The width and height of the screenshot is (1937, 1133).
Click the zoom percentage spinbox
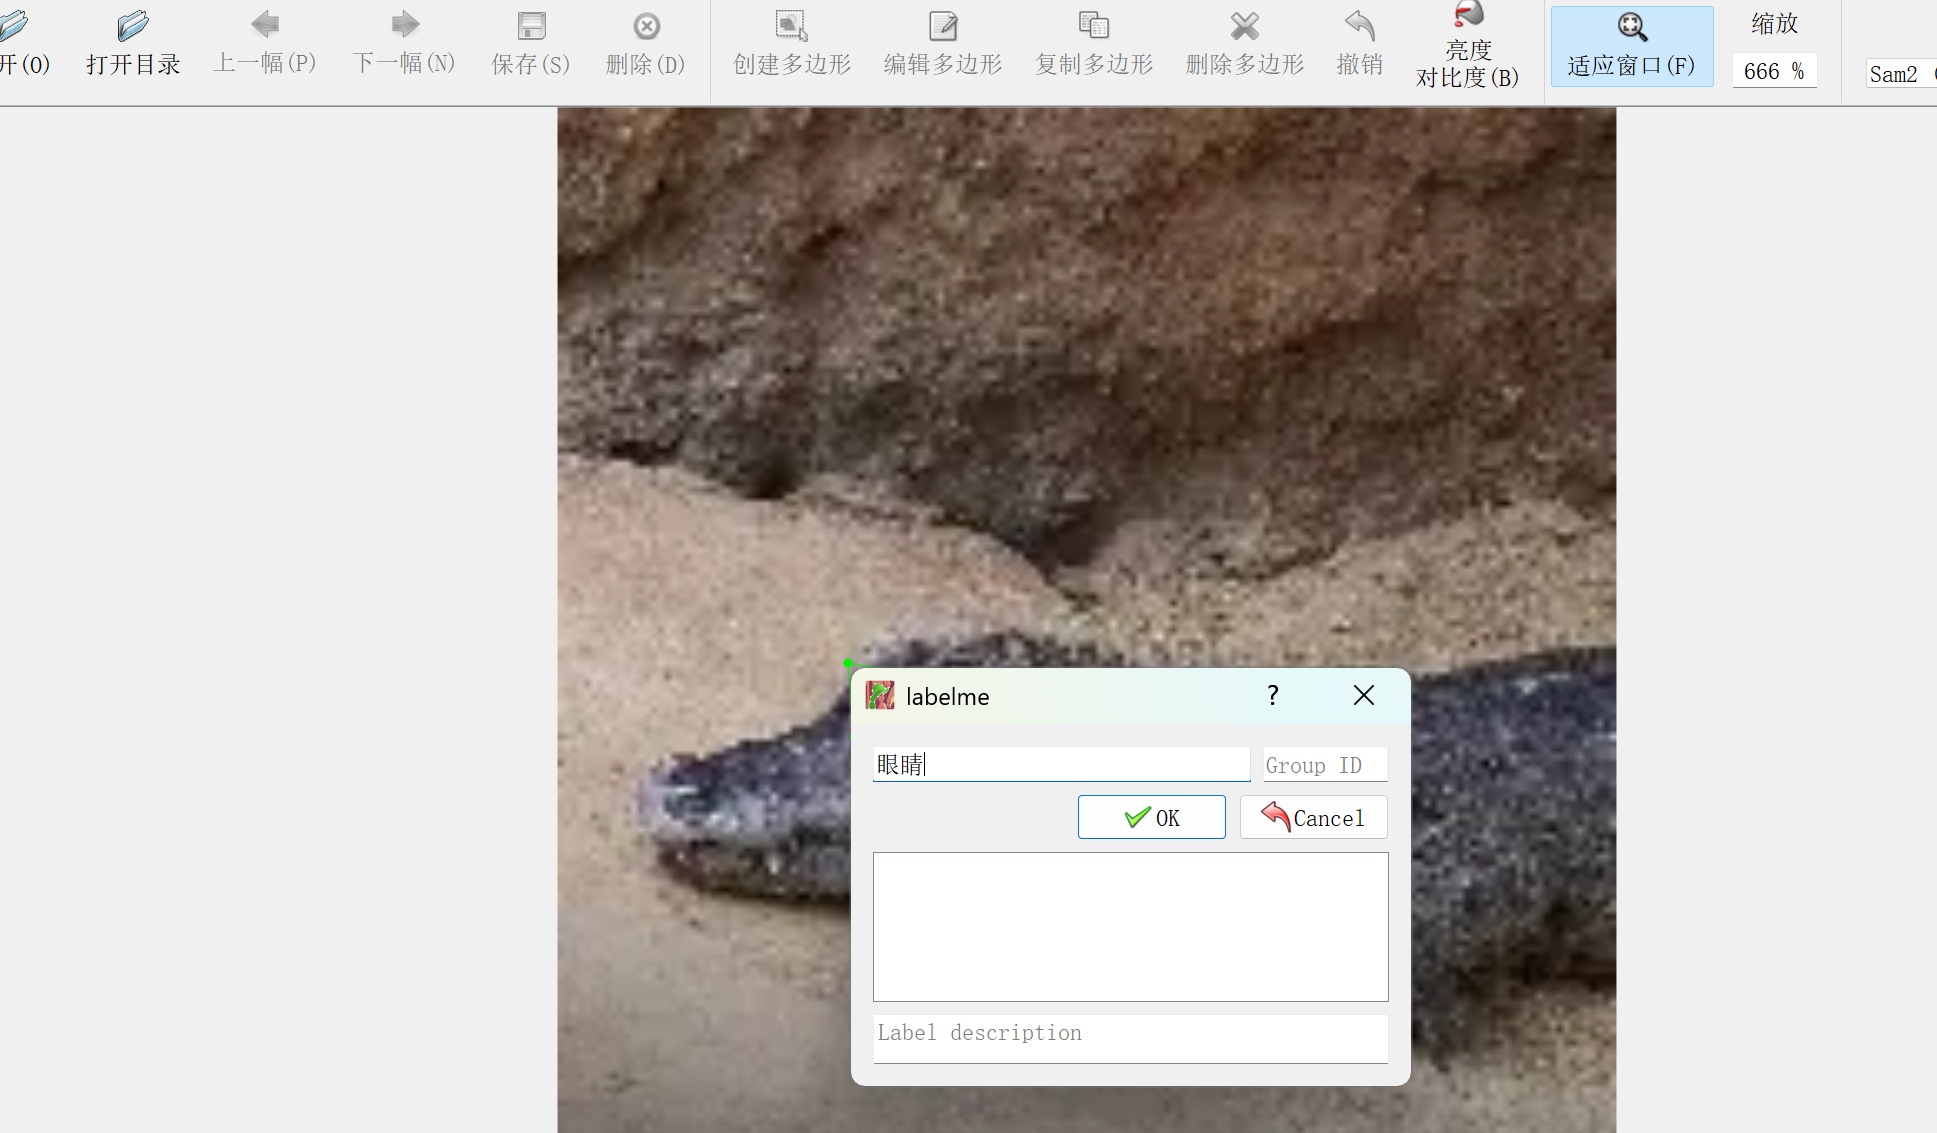click(1773, 71)
